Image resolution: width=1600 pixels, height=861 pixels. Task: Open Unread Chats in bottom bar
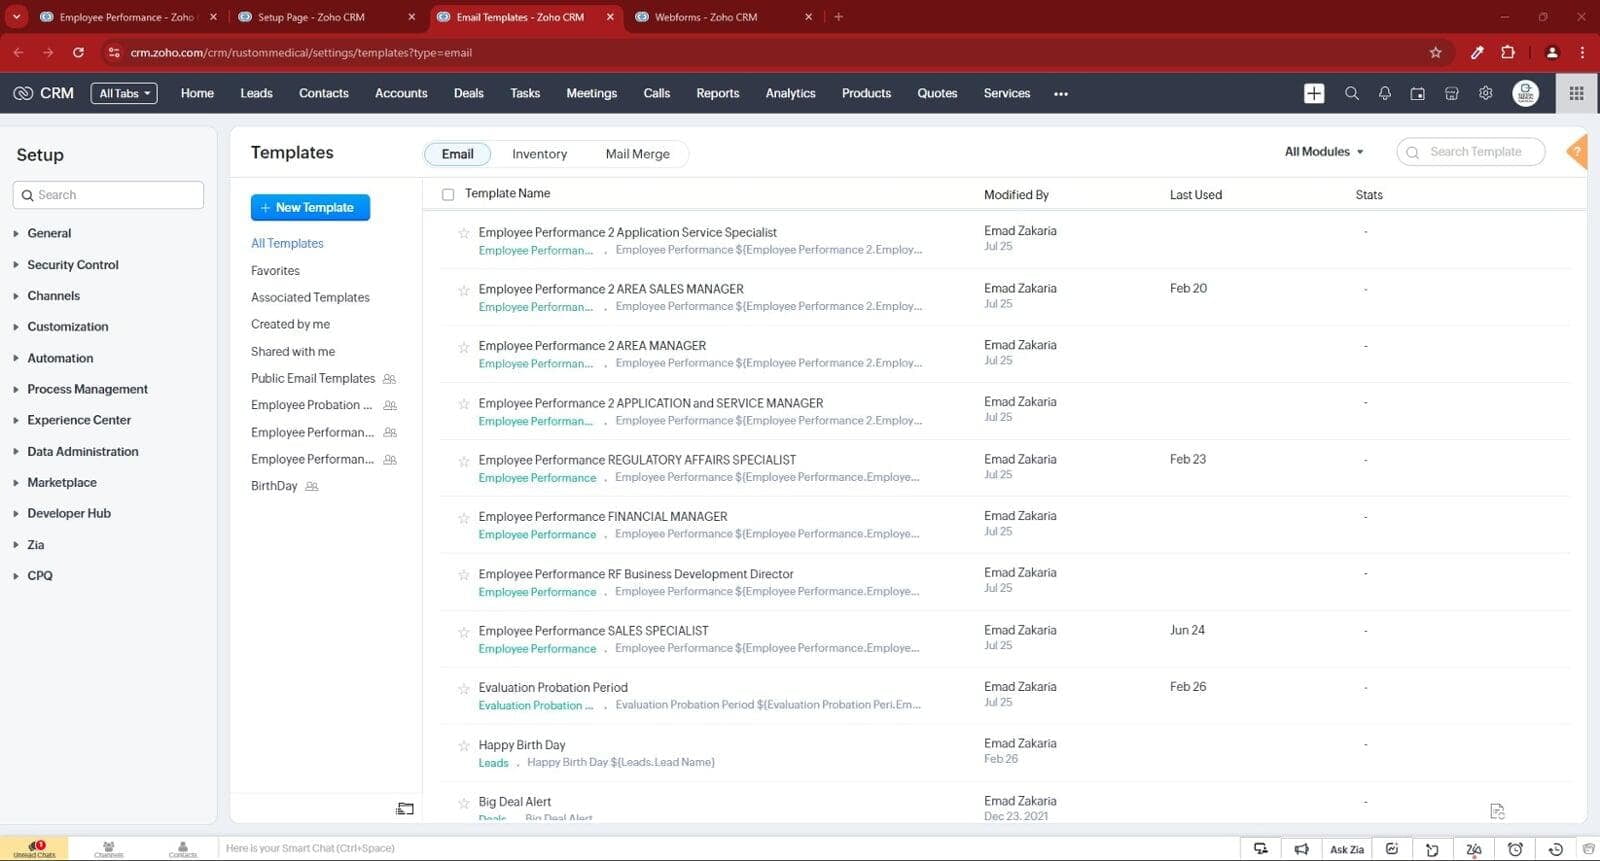click(x=34, y=849)
